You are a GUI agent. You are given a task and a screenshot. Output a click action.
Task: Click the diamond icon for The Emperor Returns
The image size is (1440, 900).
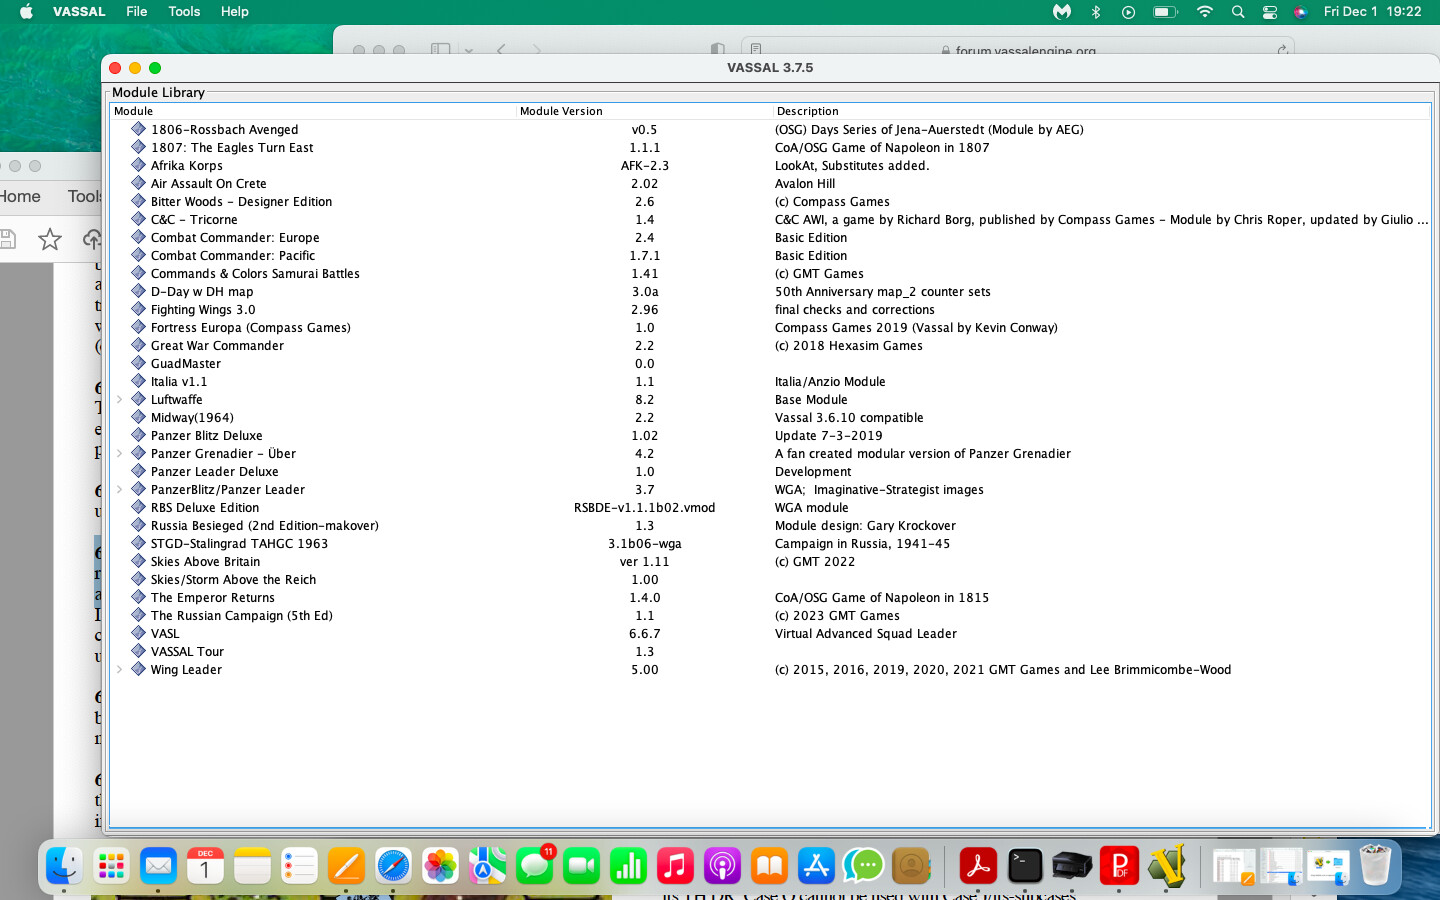(x=139, y=597)
